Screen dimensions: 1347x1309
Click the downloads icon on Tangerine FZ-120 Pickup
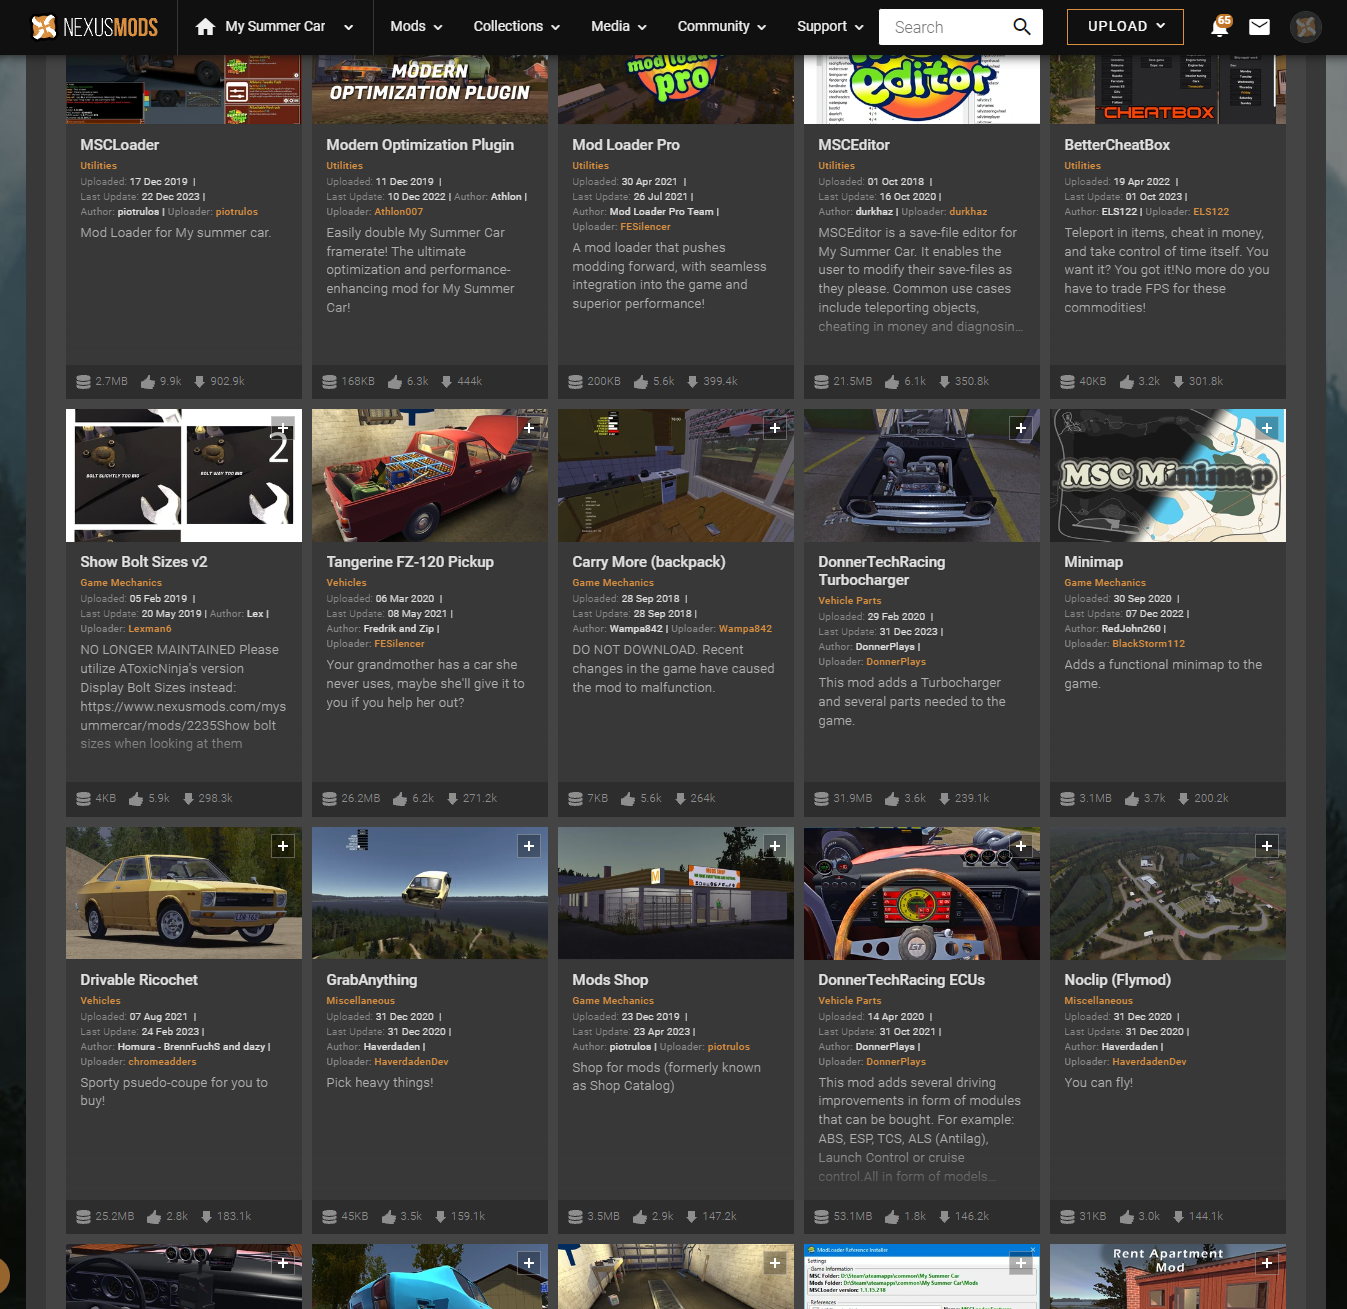tap(452, 799)
